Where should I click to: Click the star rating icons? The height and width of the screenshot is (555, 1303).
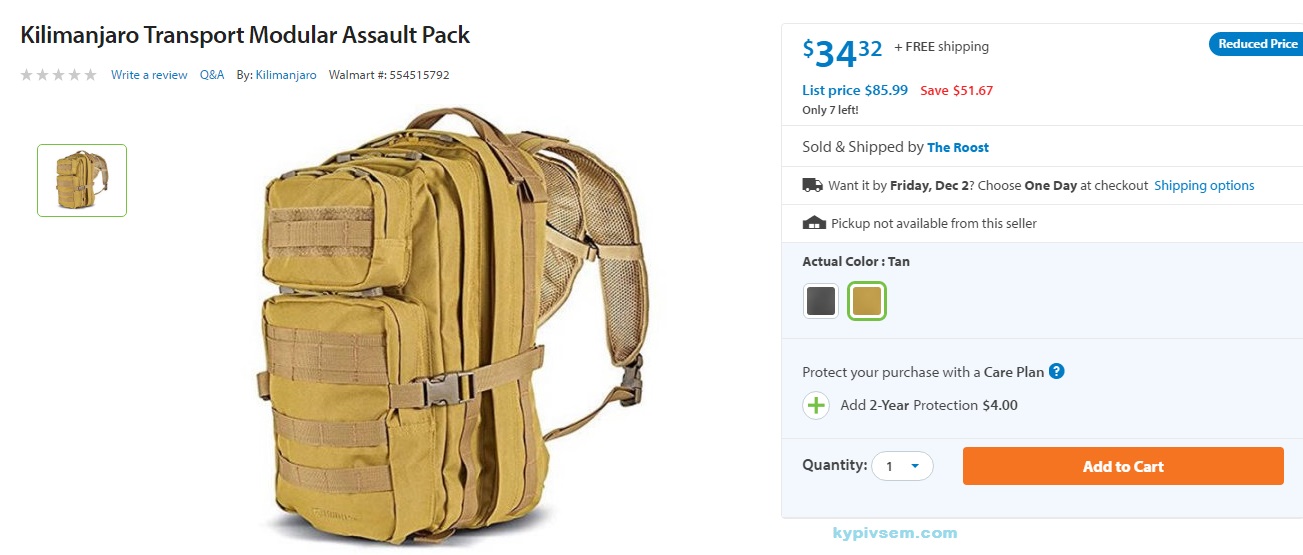[x=59, y=75]
